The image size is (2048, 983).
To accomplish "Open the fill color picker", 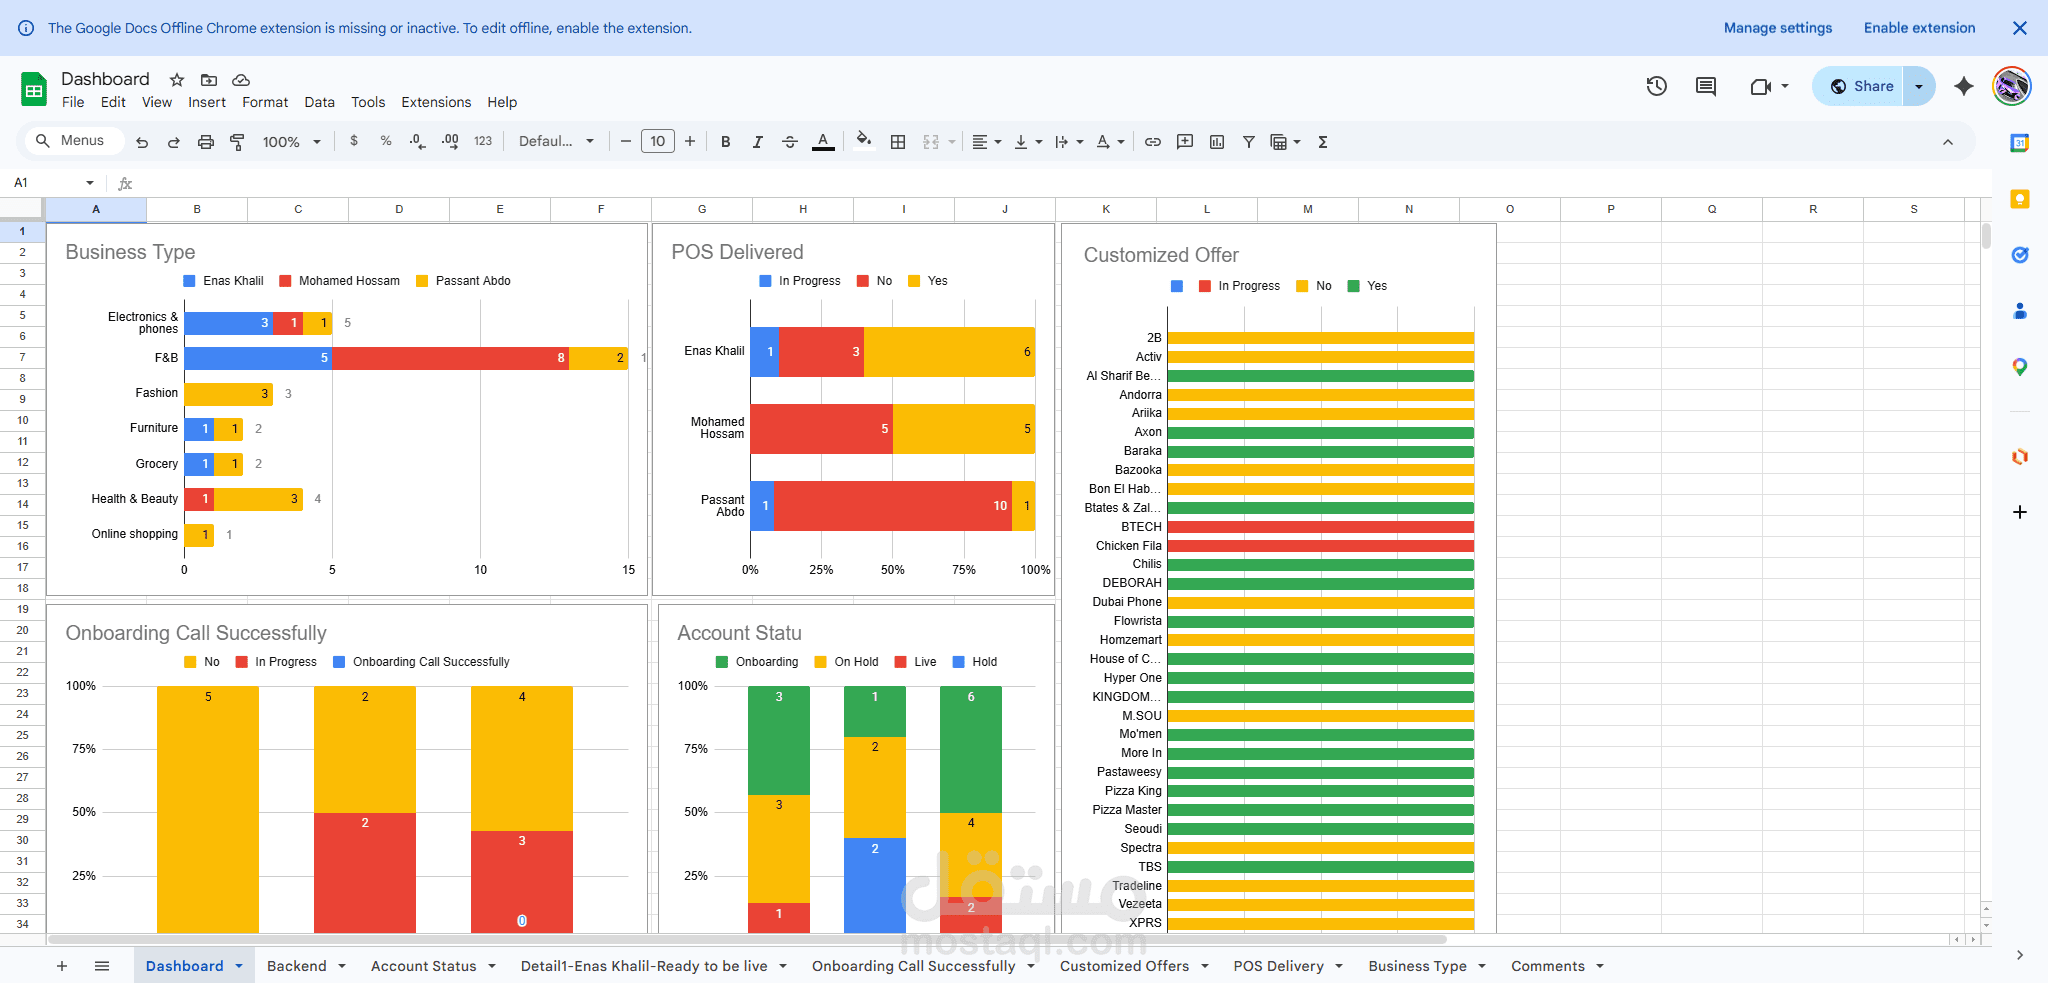I will click(x=864, y=141).
